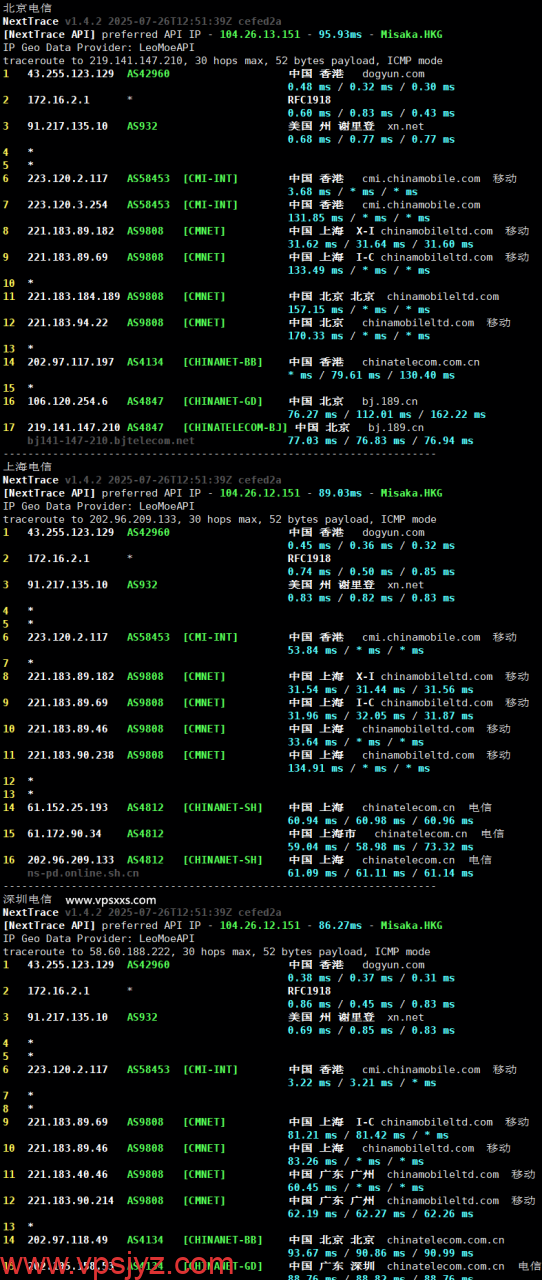The width and height of the screenshot is (542, 1280).
Task: Click the '130.40 ms' value
Action: click(427, 375)
